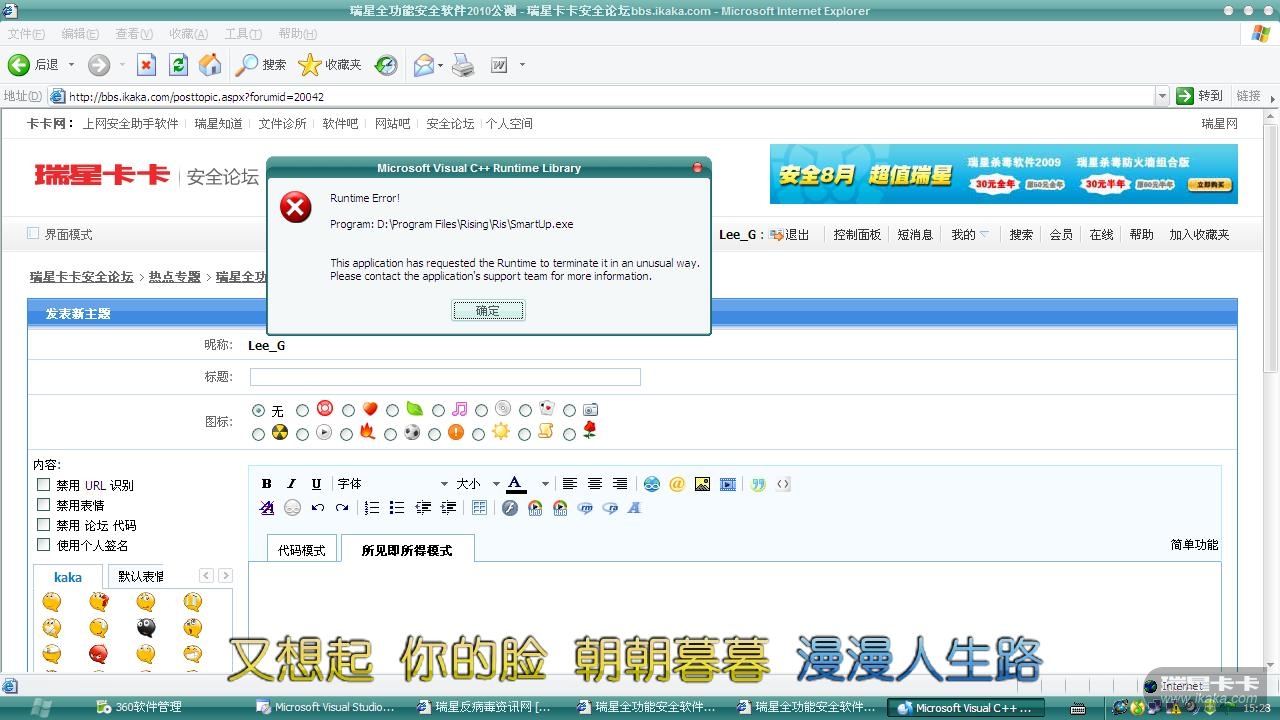
Task: Pick the rose topic icon radio button
Action: (x=569, y=434)
